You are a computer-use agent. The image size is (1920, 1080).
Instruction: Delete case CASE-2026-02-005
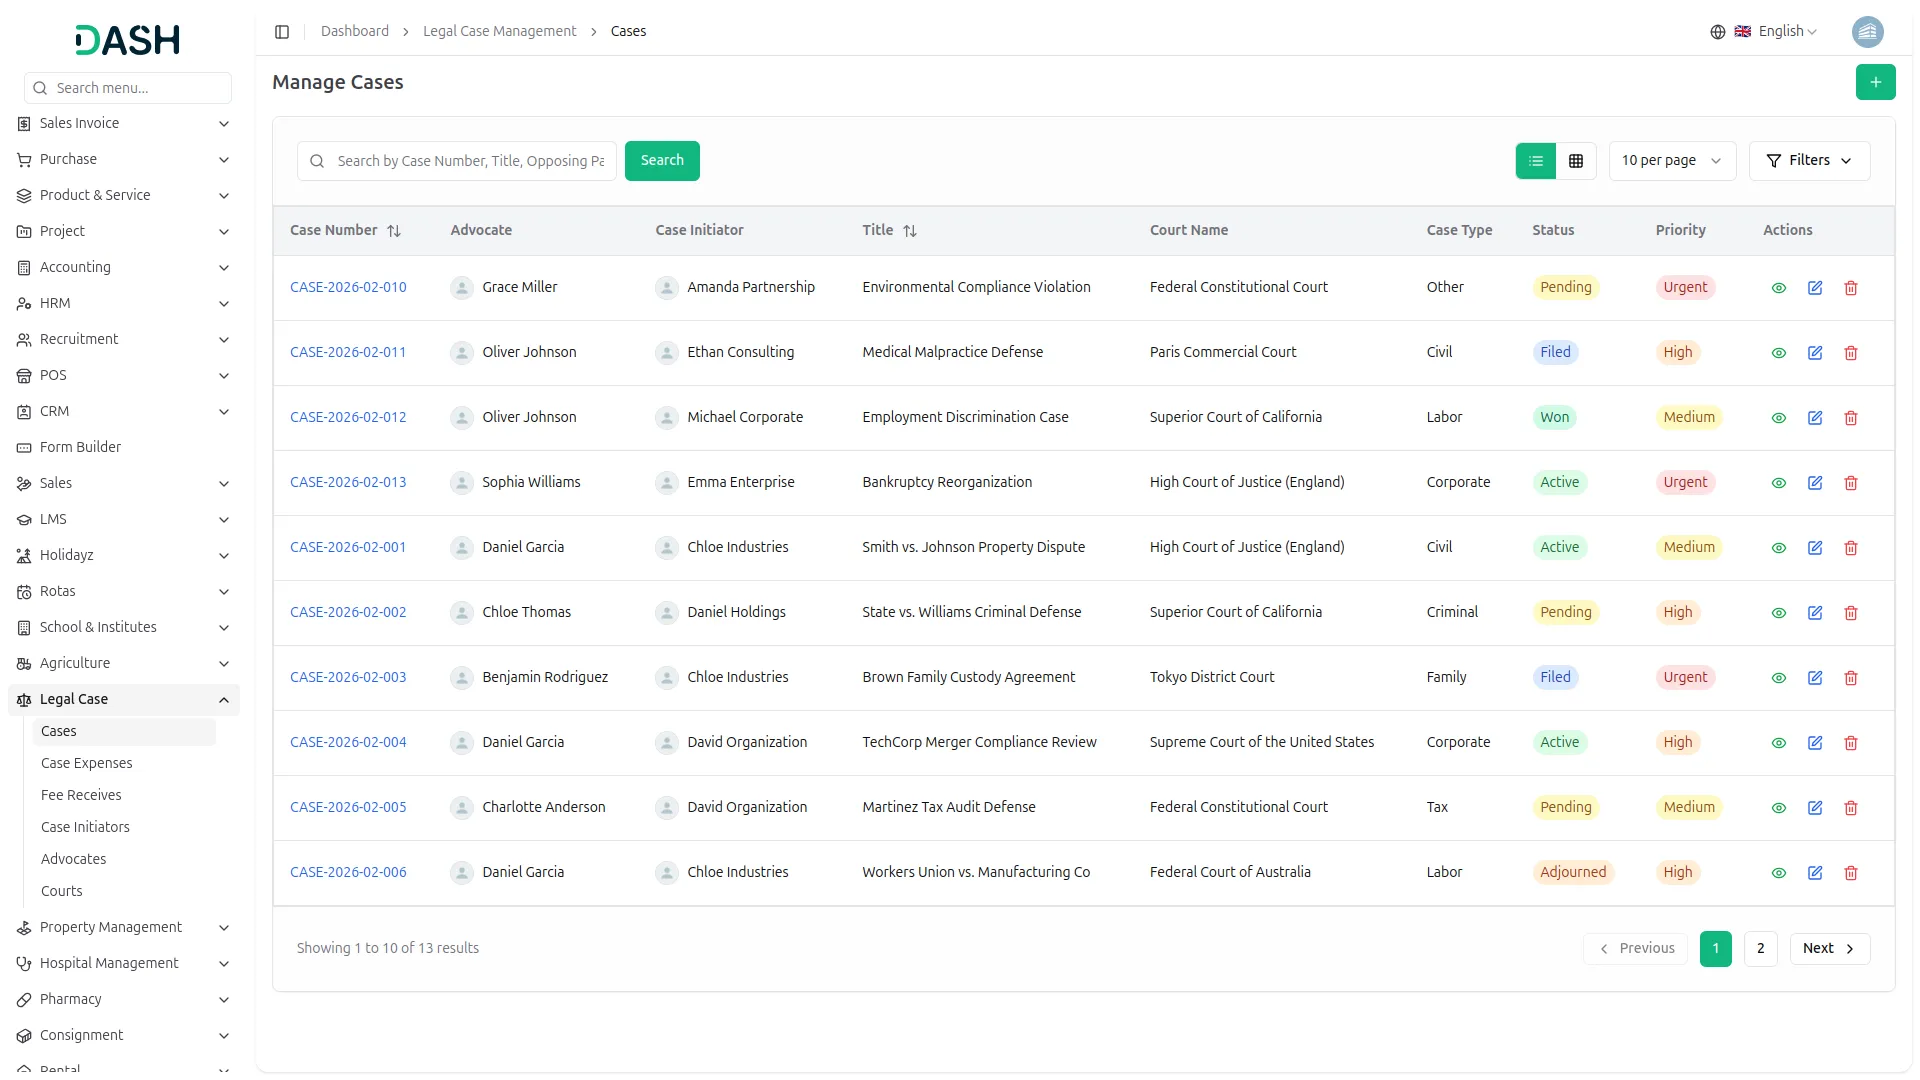1850,808
